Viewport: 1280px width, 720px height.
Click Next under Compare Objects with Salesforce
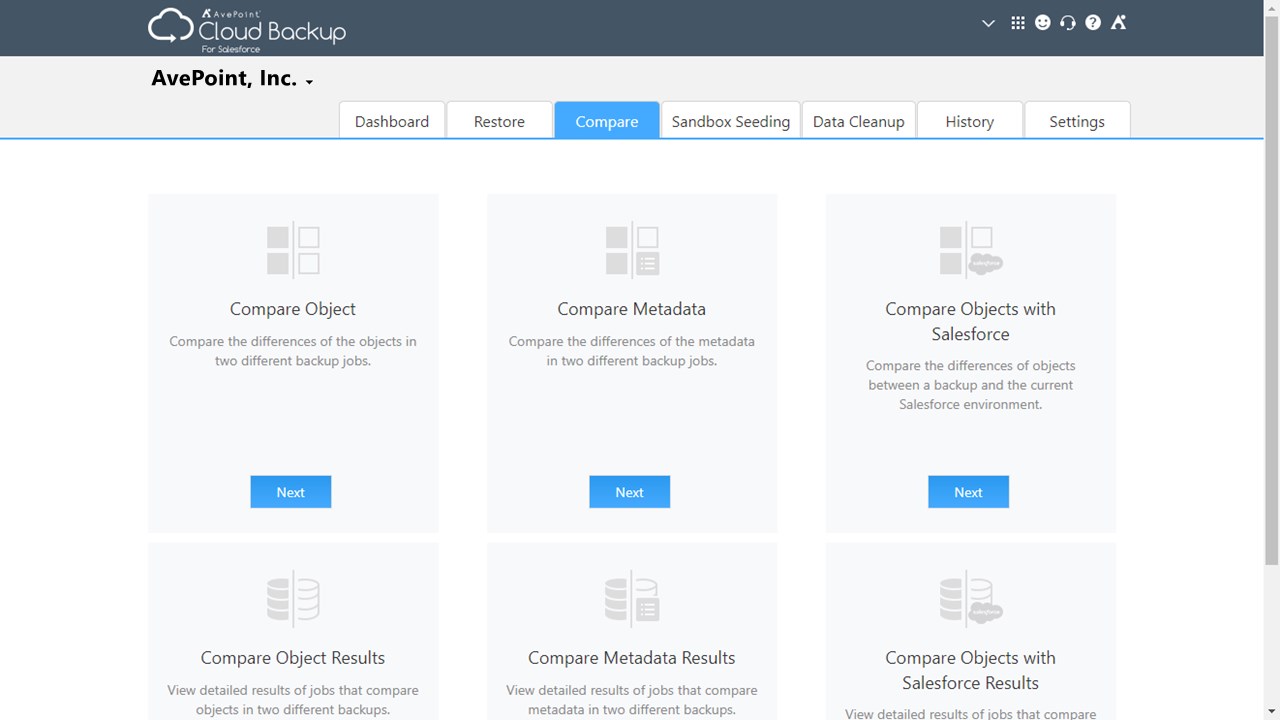969,492
